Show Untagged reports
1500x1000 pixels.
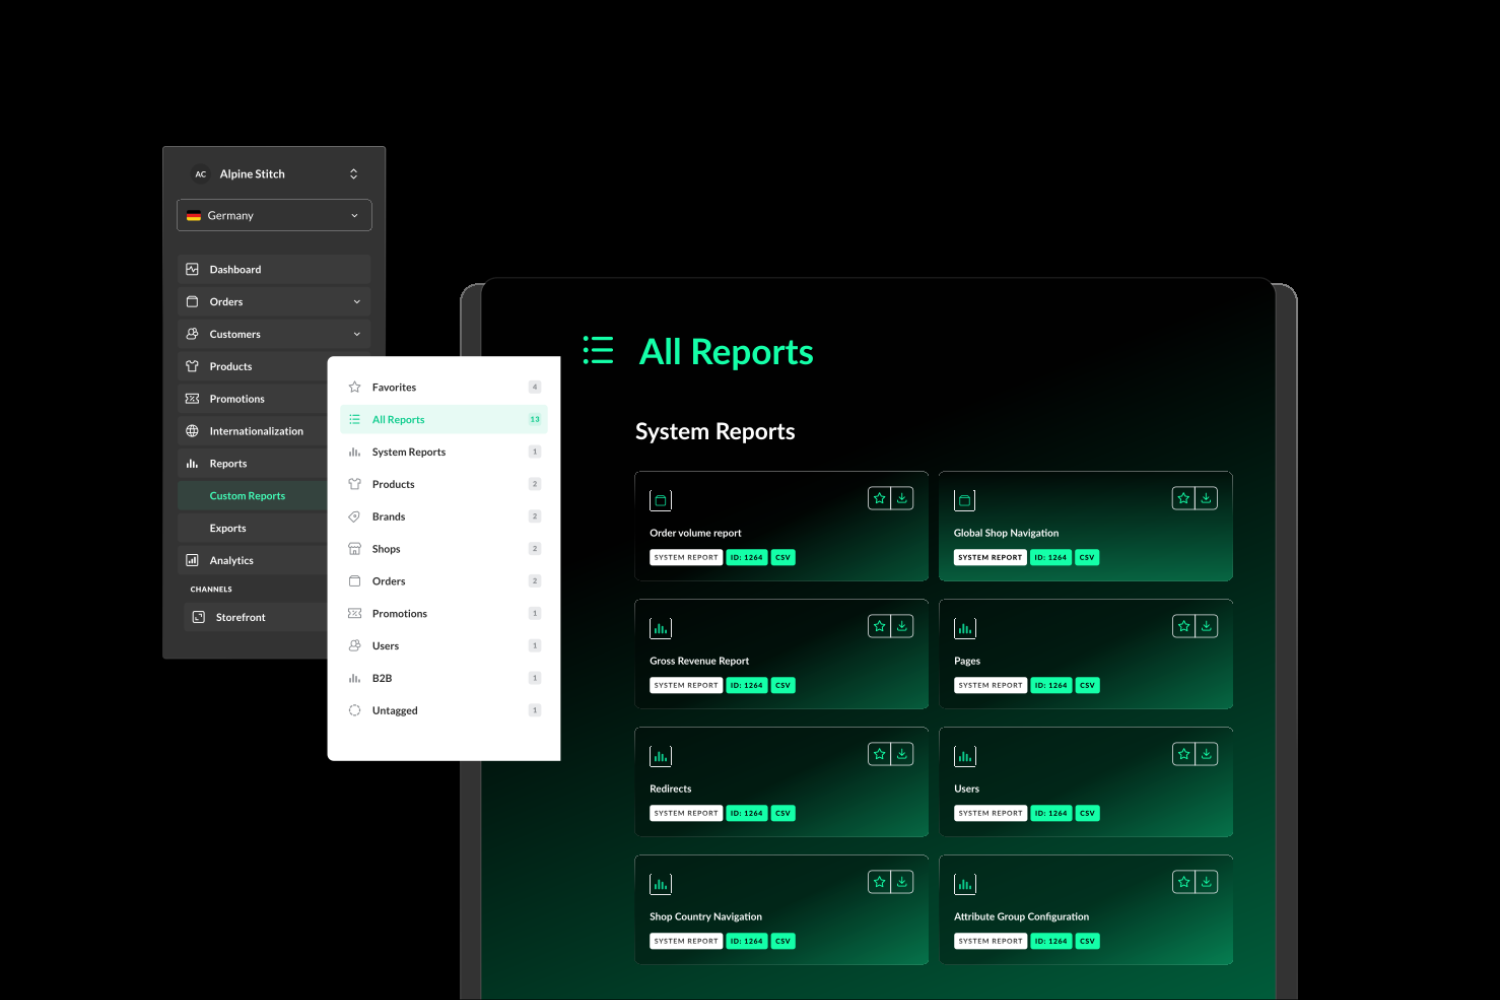click(444, 711)
